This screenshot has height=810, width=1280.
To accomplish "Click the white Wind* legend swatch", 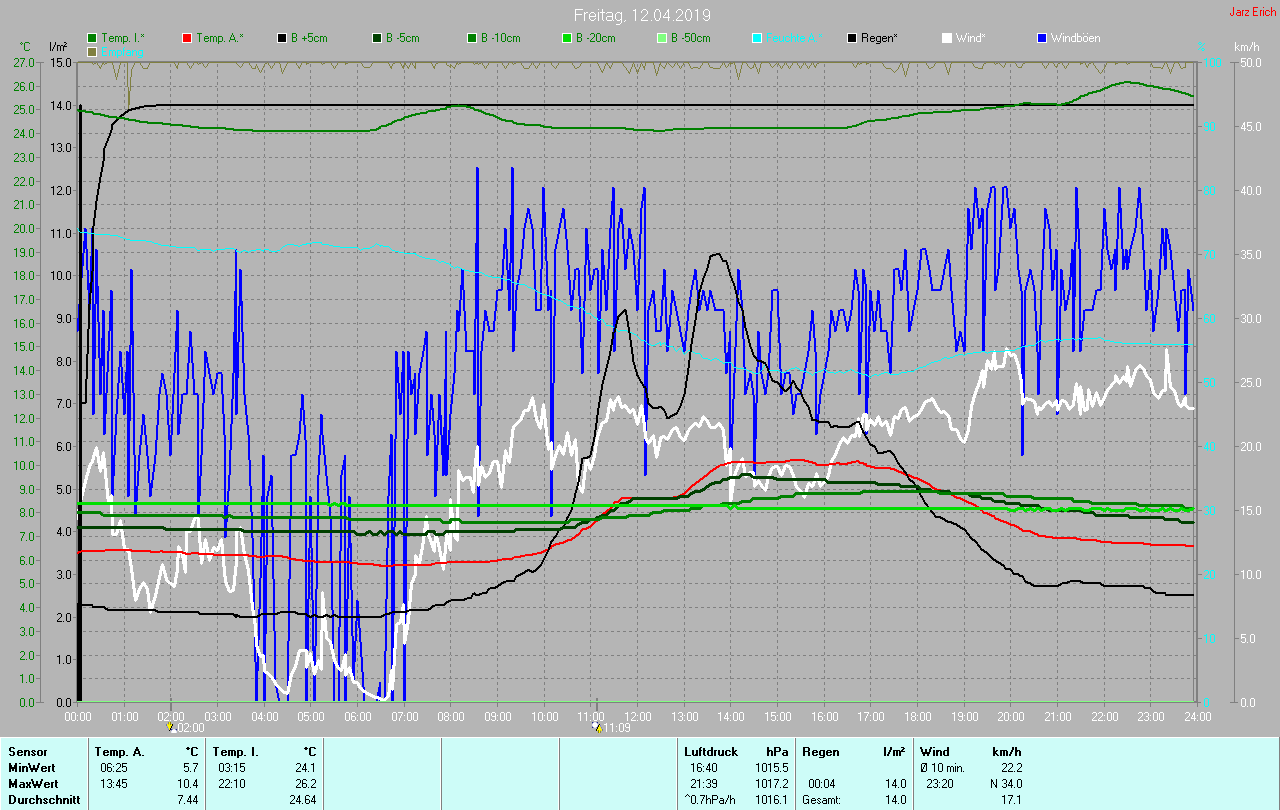I will pyautogui.click(x=947, y=38).
